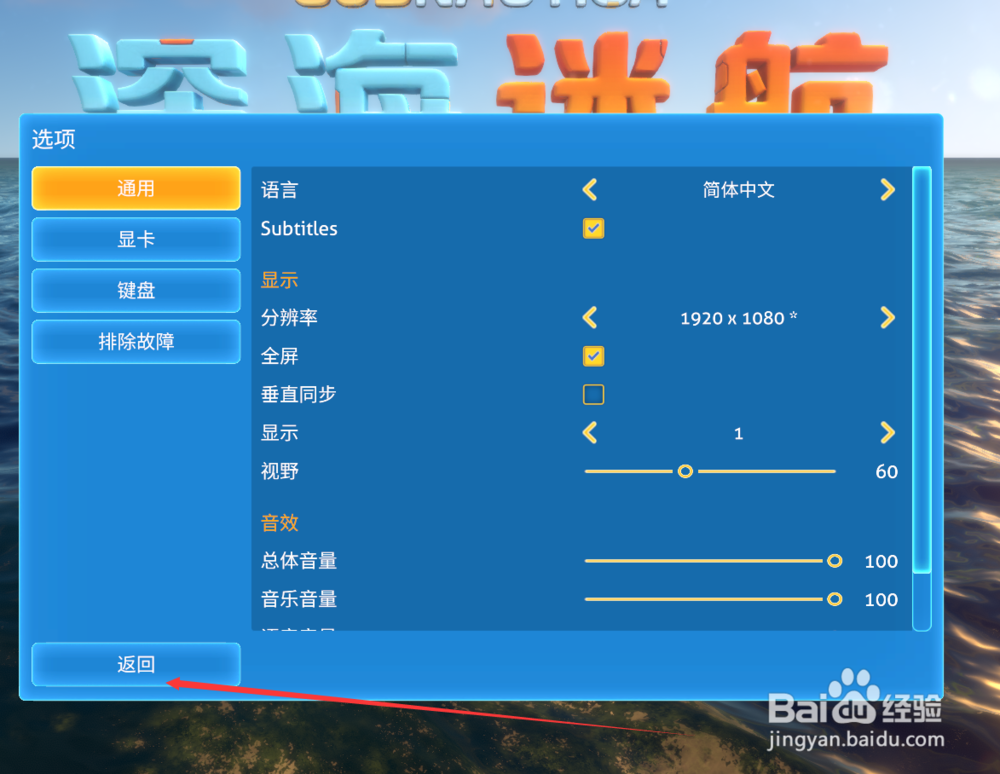Disable the 全屏 fullscreen checkbox
The image size is (1000, 774).
pyautogui.click(x=593, y=356)
